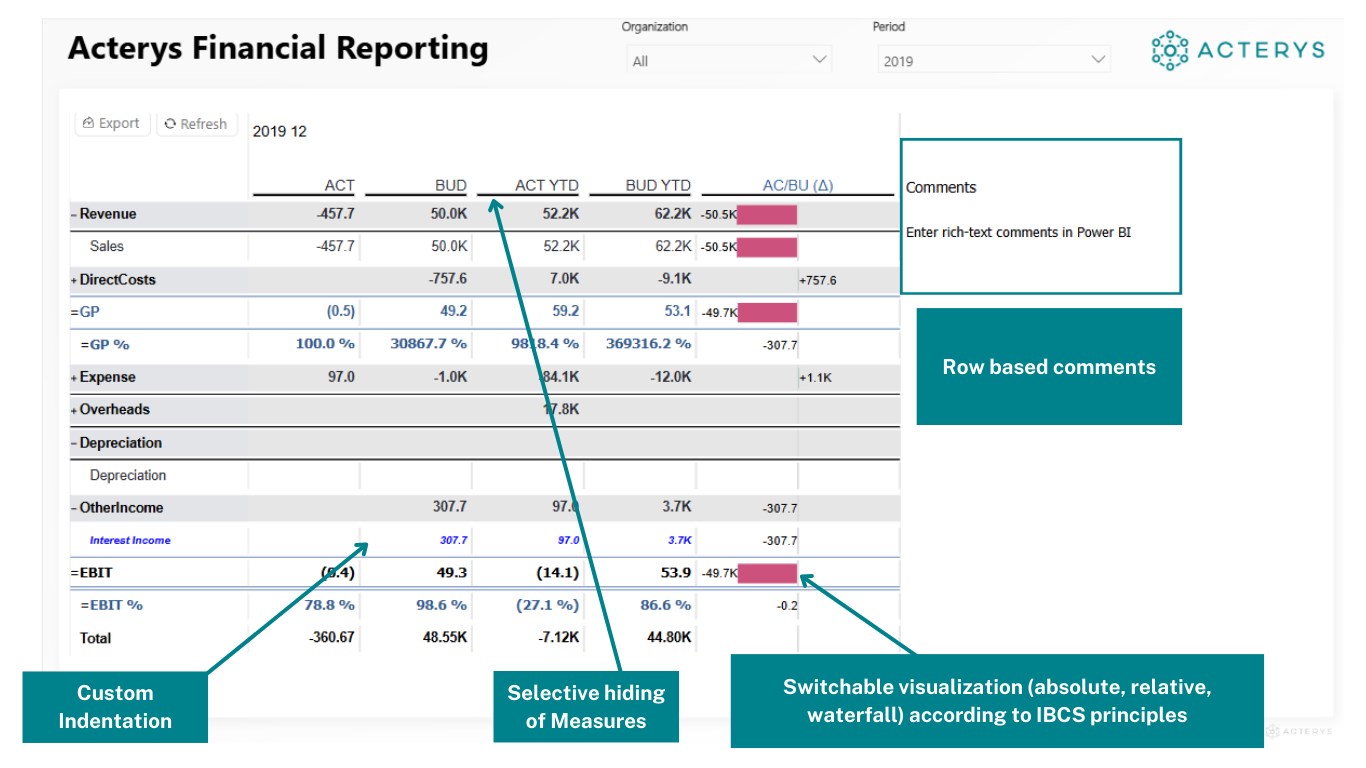Click the GP ACT value (0.5)
Screen dimensions: 1366x768
coord(340,312)
